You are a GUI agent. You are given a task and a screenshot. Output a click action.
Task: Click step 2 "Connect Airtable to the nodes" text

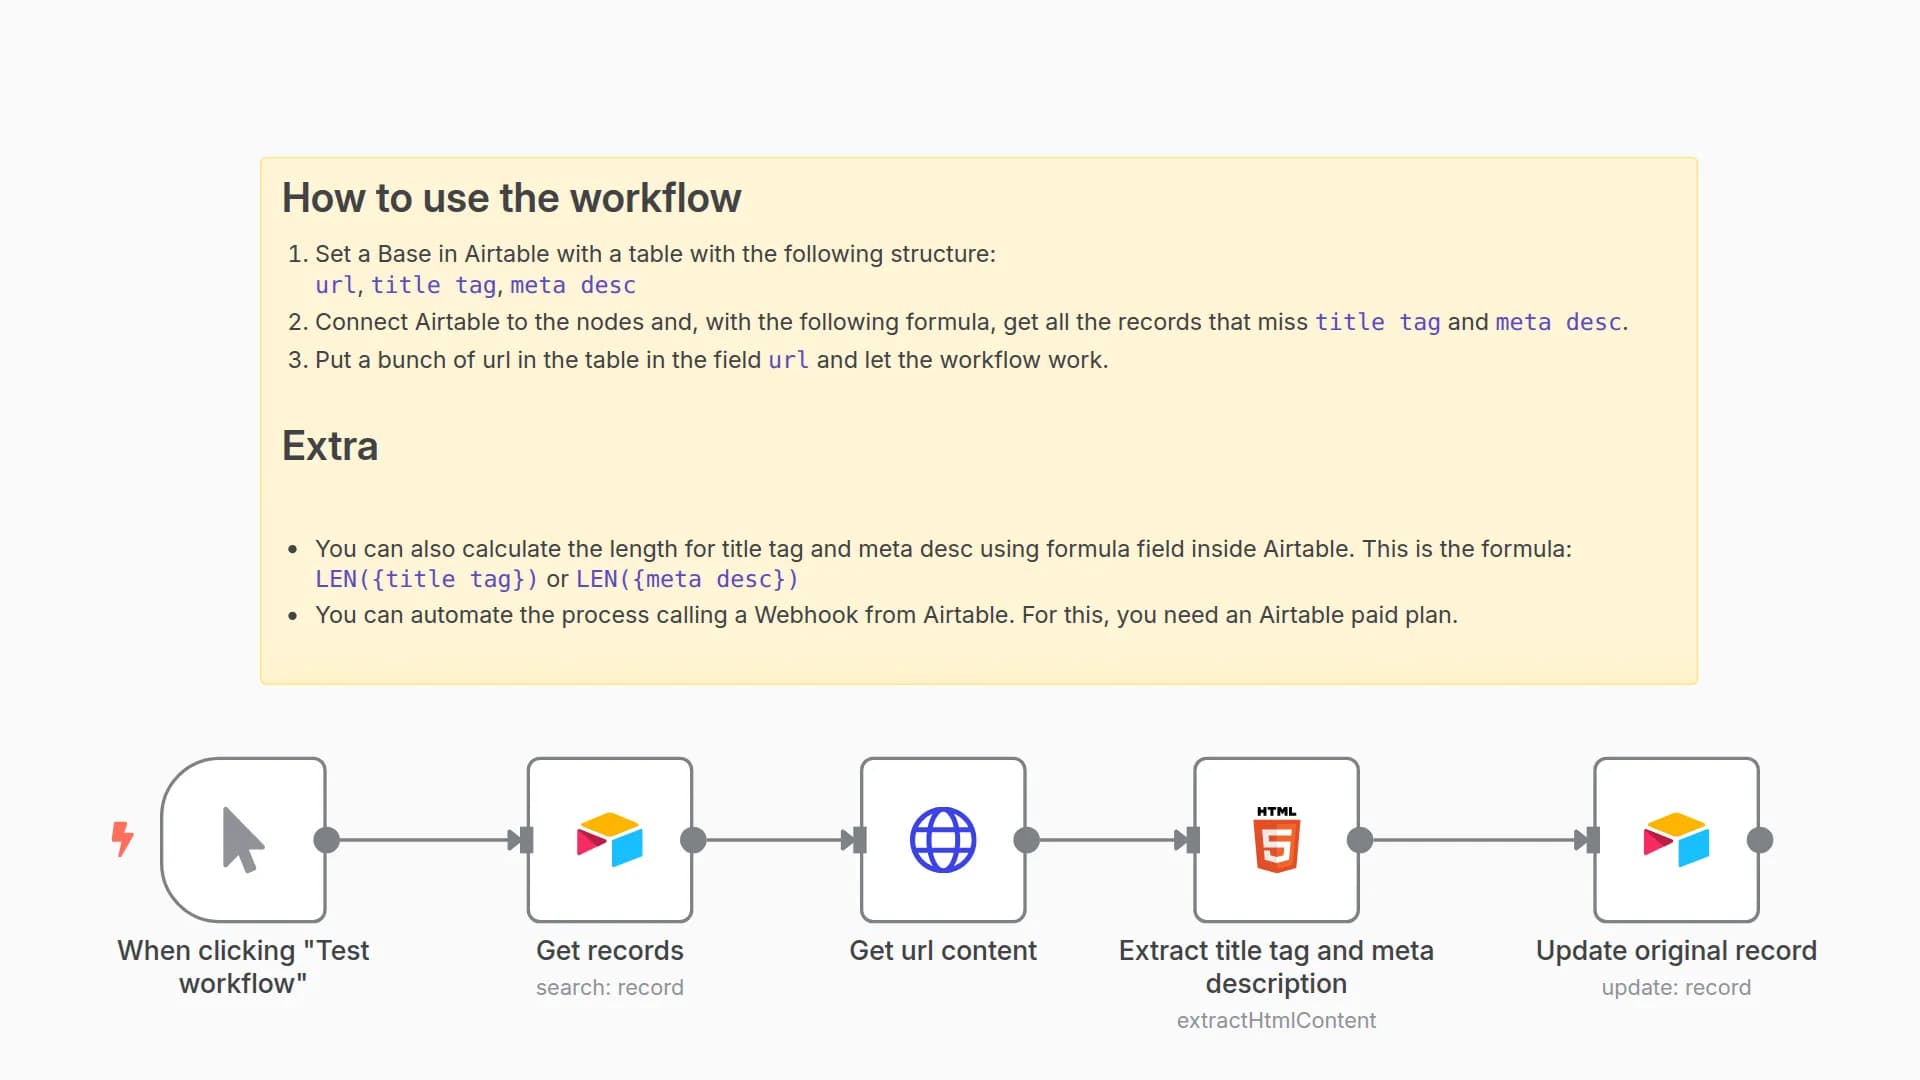(971, 322)
